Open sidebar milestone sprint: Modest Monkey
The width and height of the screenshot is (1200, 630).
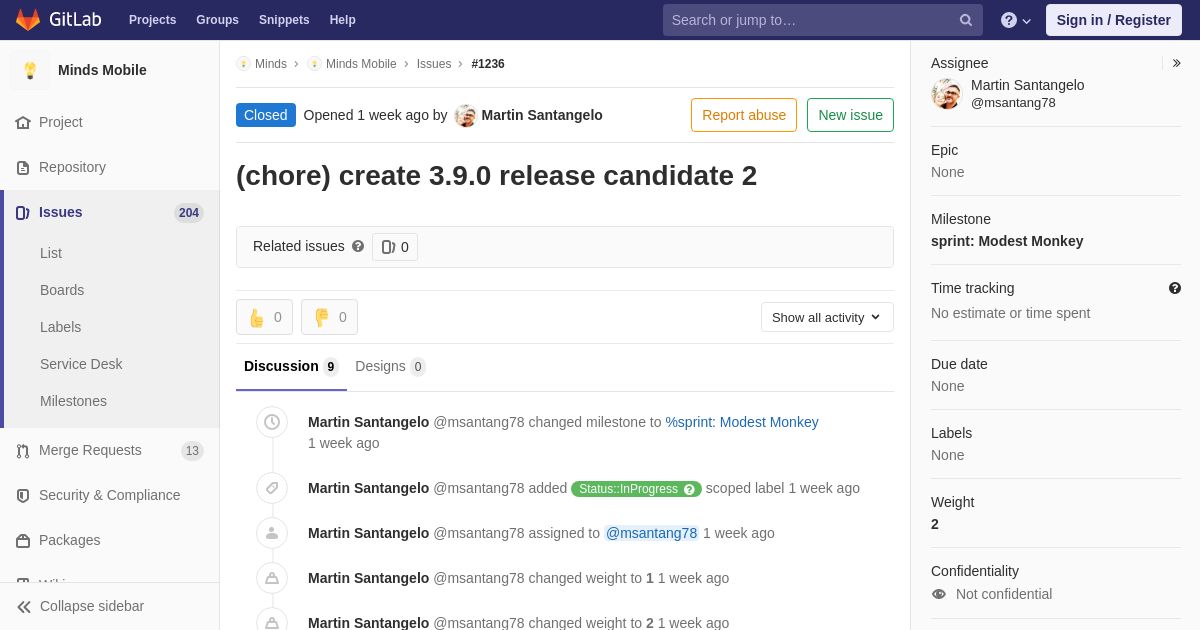[1007, 241]
